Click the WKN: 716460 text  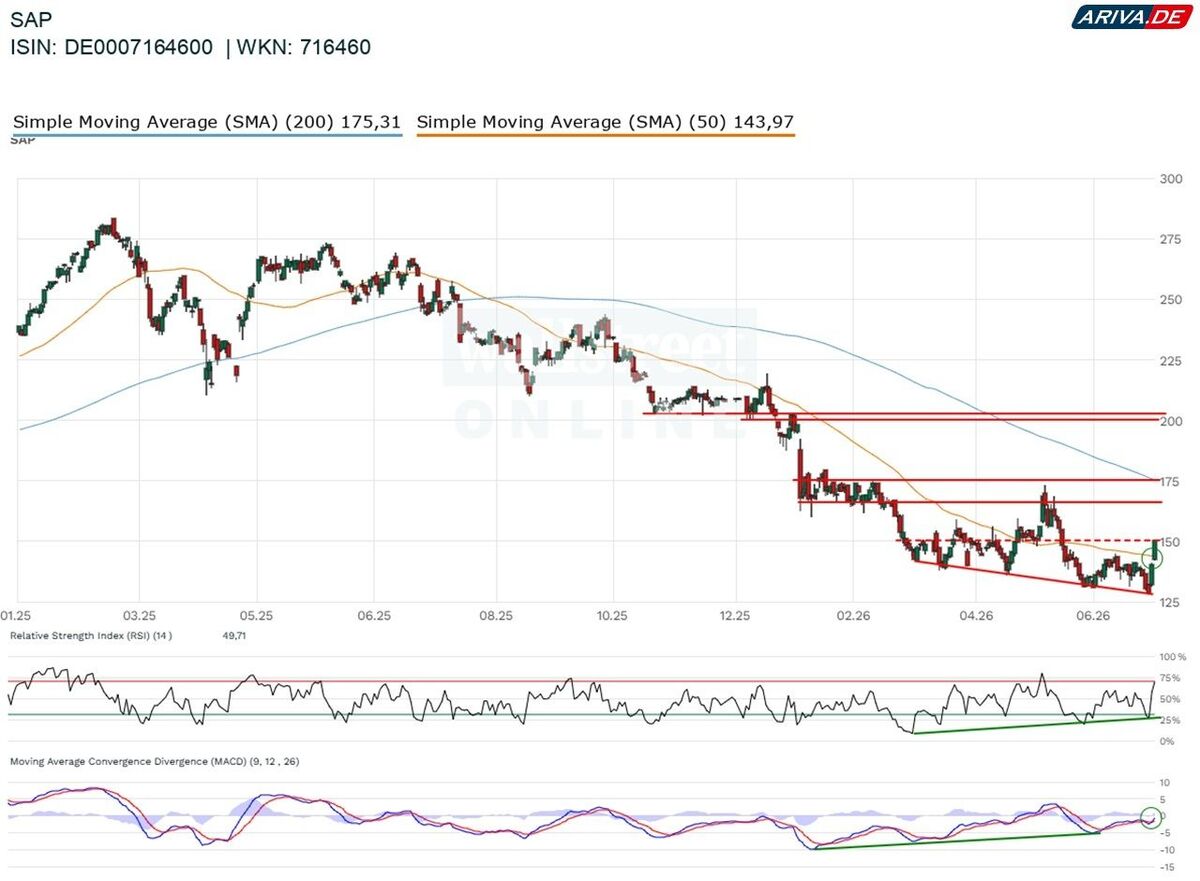pyautogui.click(x=304, y=47)
